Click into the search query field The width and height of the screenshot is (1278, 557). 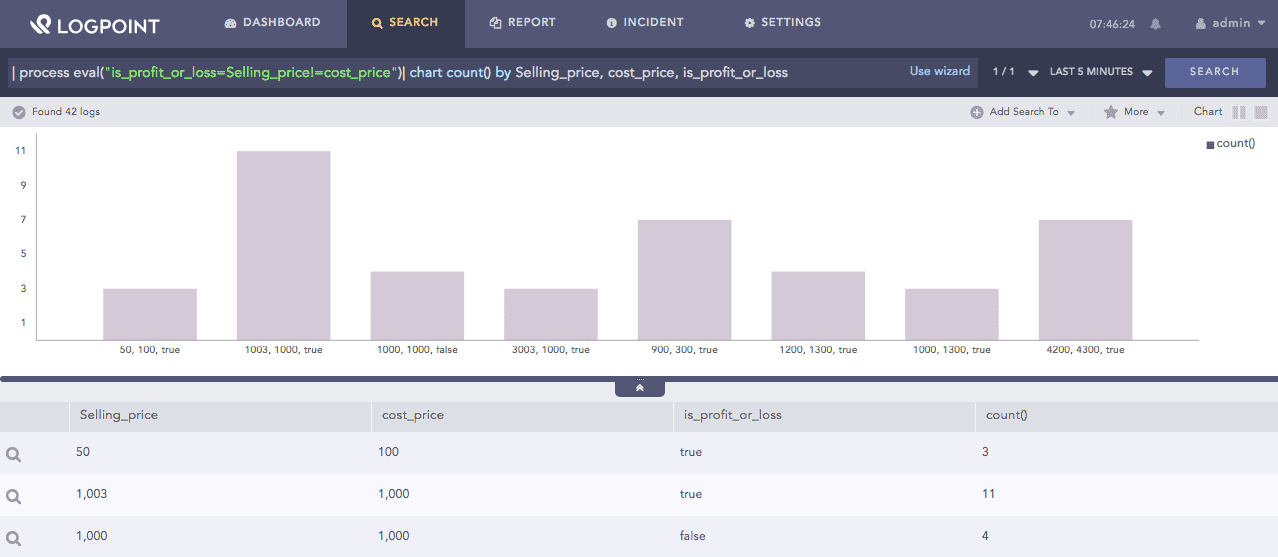450,72
